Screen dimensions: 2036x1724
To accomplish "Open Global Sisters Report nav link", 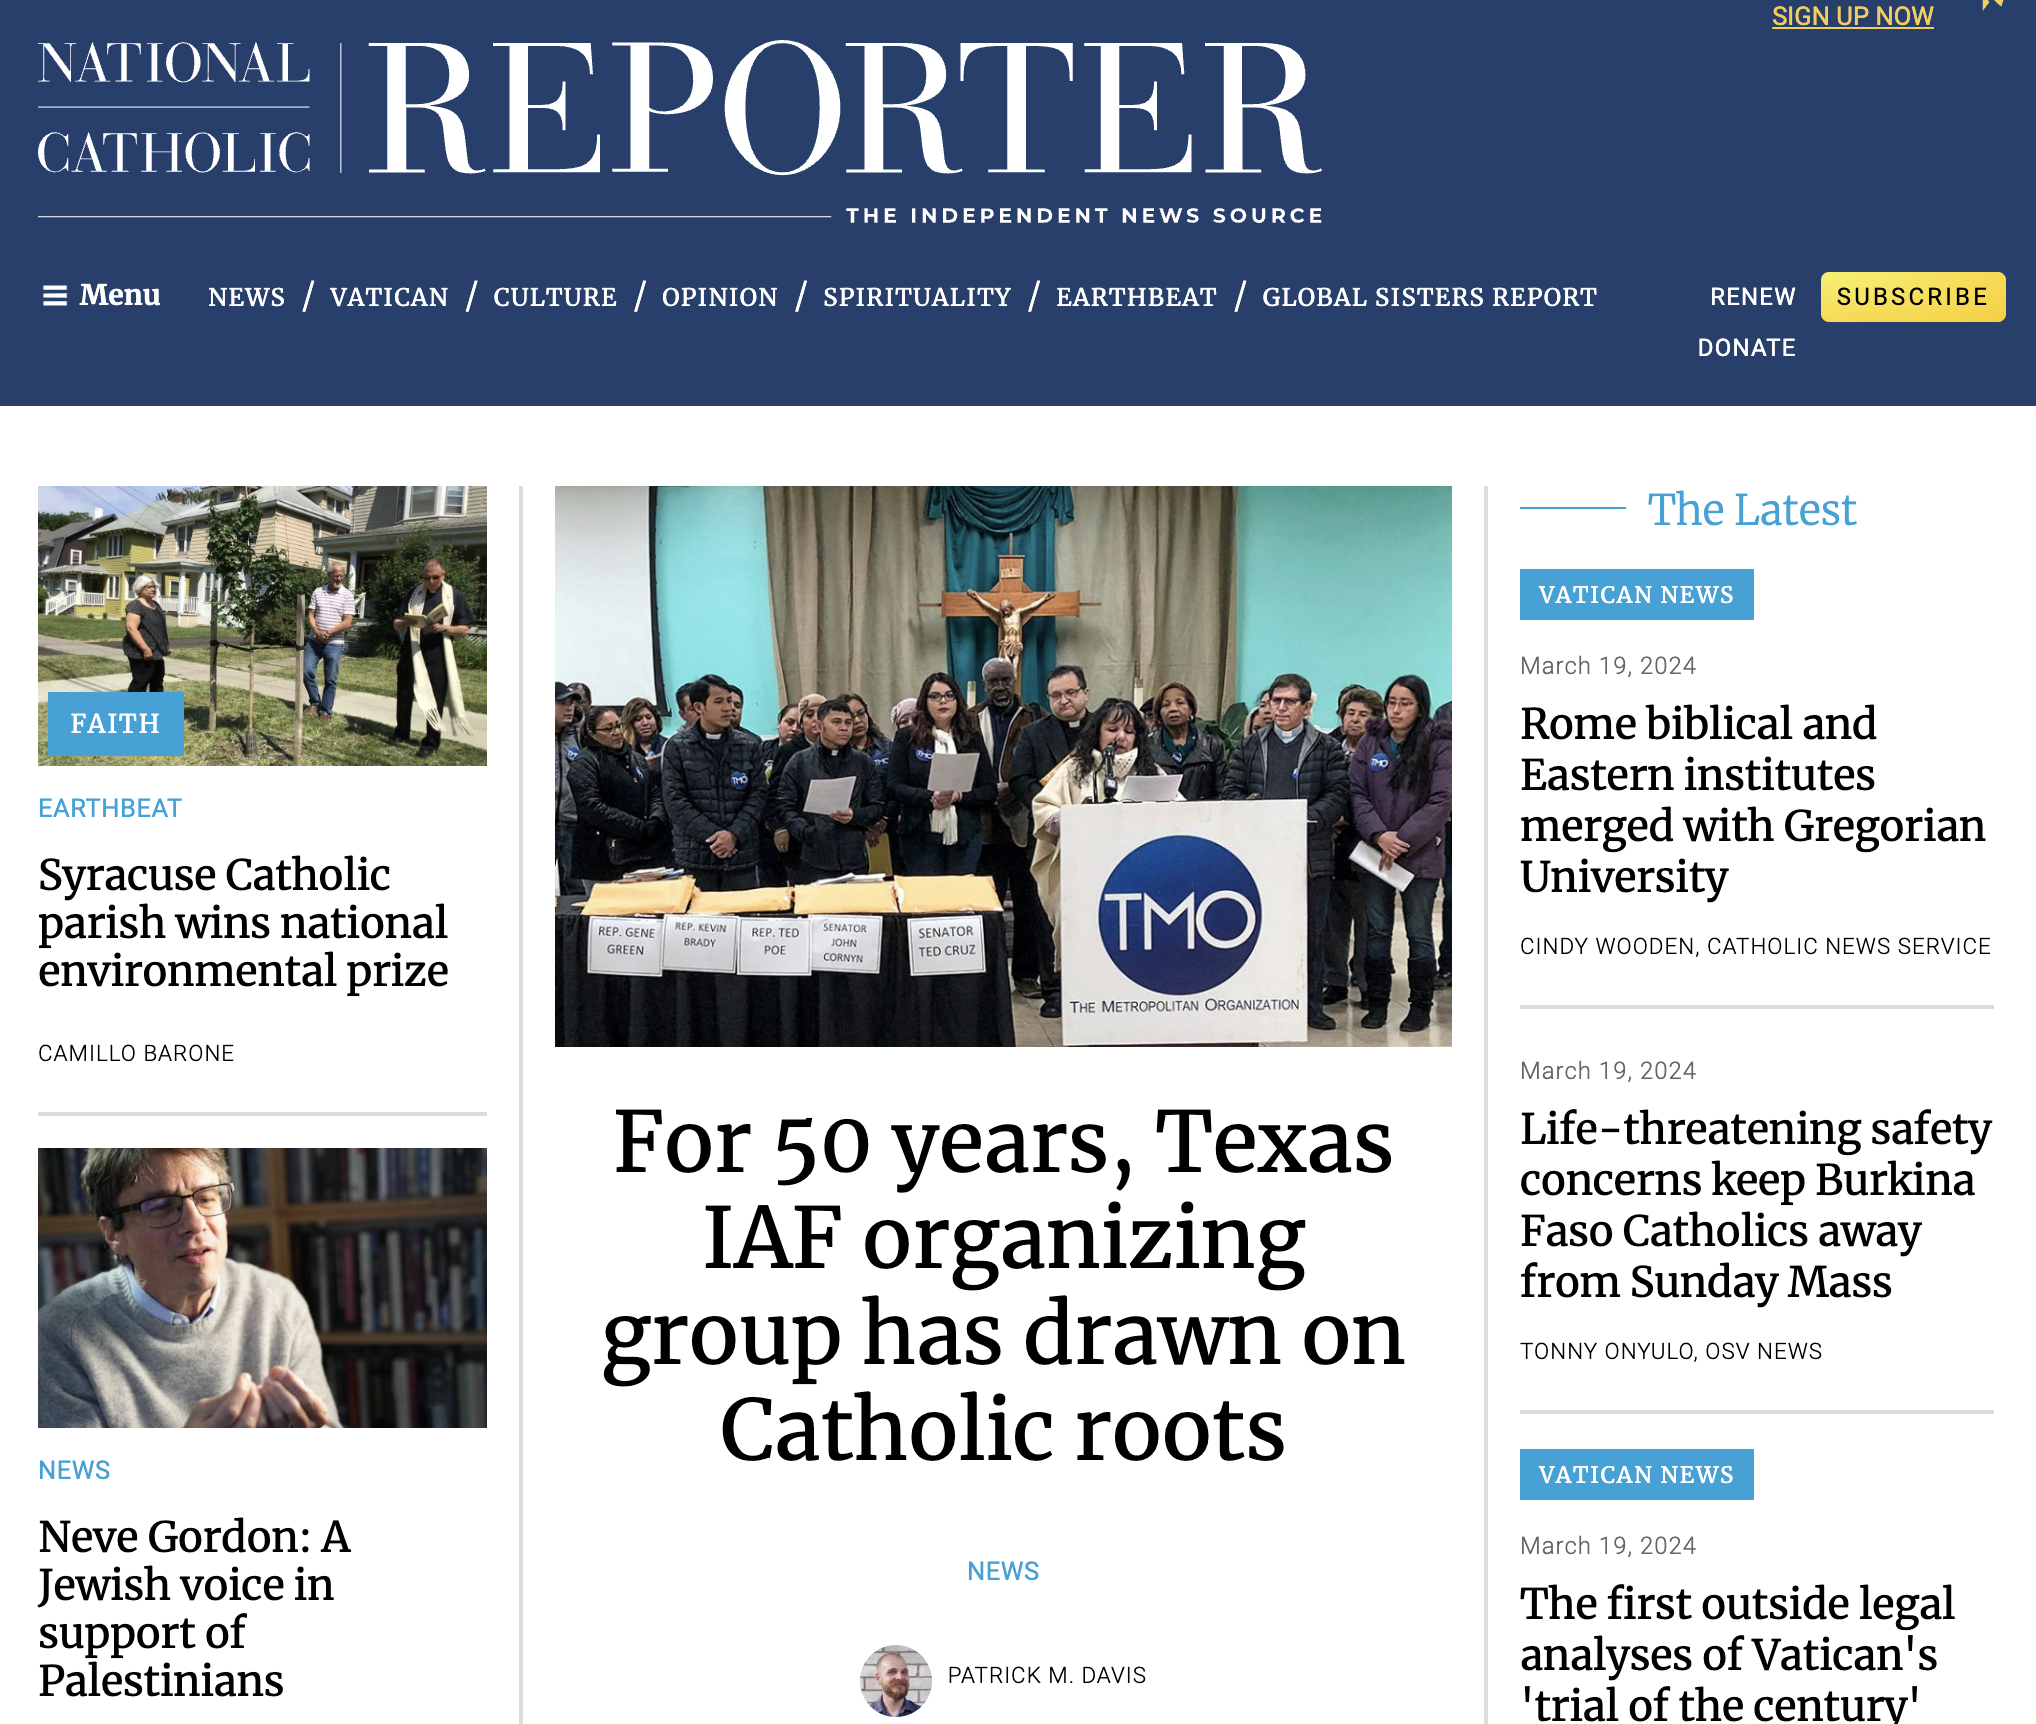I will [1429, 297].
